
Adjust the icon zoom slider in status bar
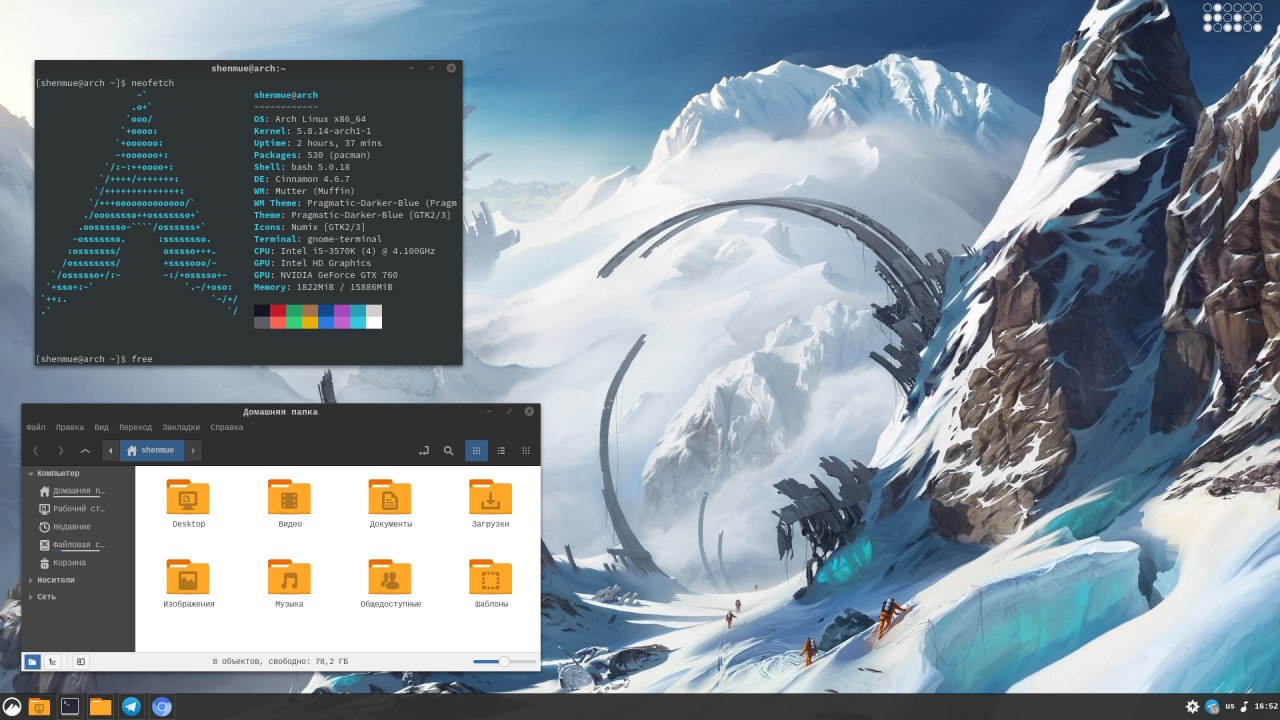coord(504,661)
